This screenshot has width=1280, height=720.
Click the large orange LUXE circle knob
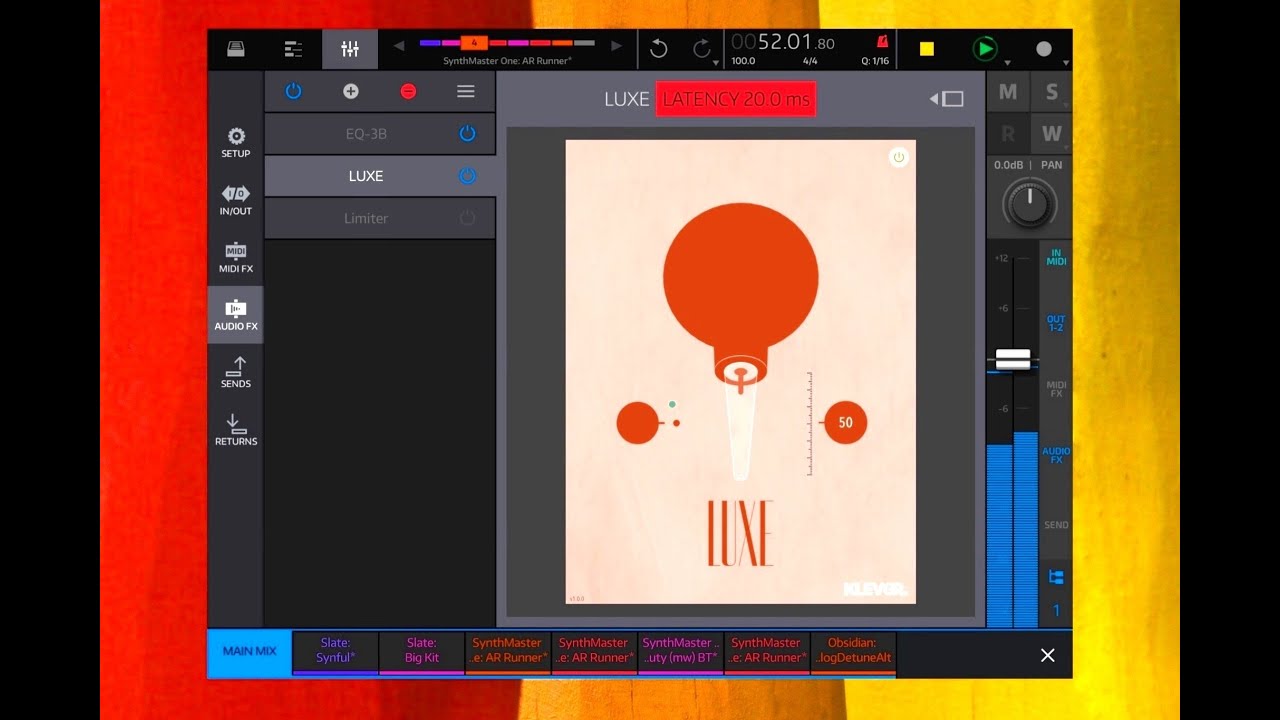pyautogui.click(x=741, y=277)
